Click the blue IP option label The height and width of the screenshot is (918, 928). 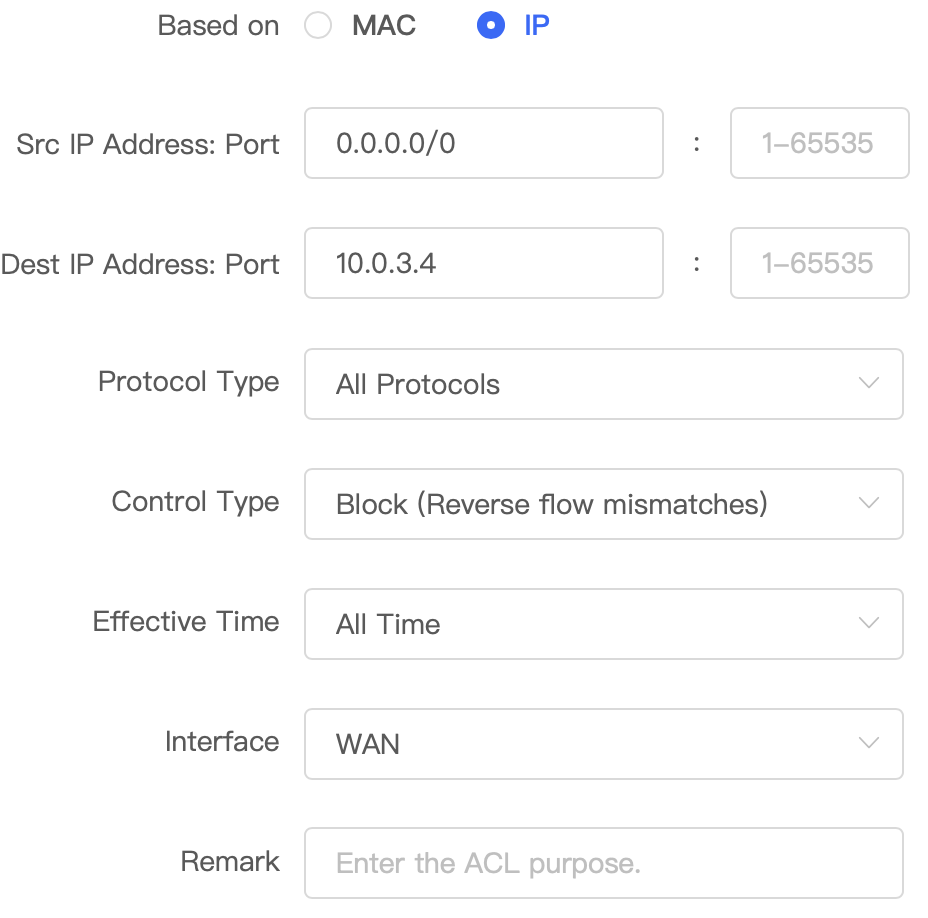[537, 25]
